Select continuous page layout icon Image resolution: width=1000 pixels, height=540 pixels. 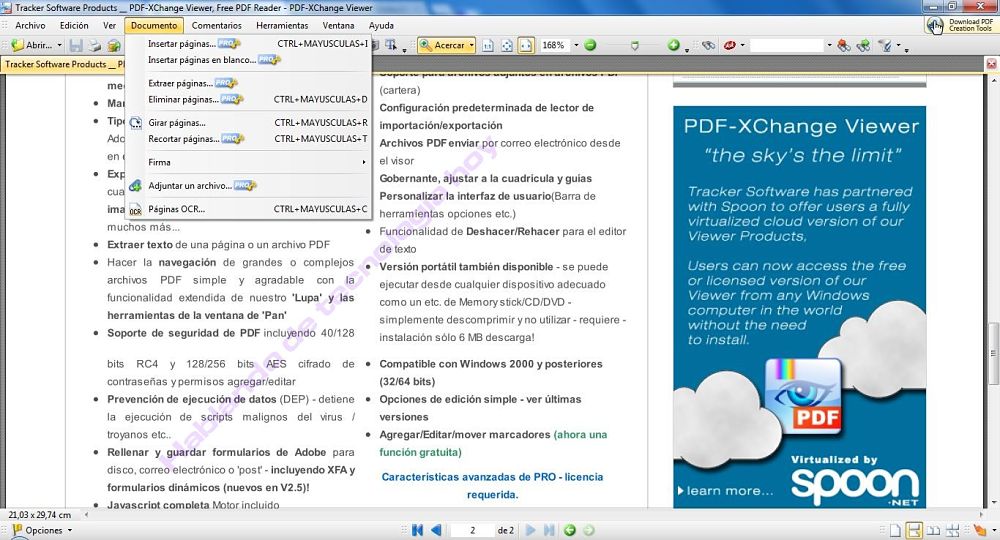tap(915, 530)
